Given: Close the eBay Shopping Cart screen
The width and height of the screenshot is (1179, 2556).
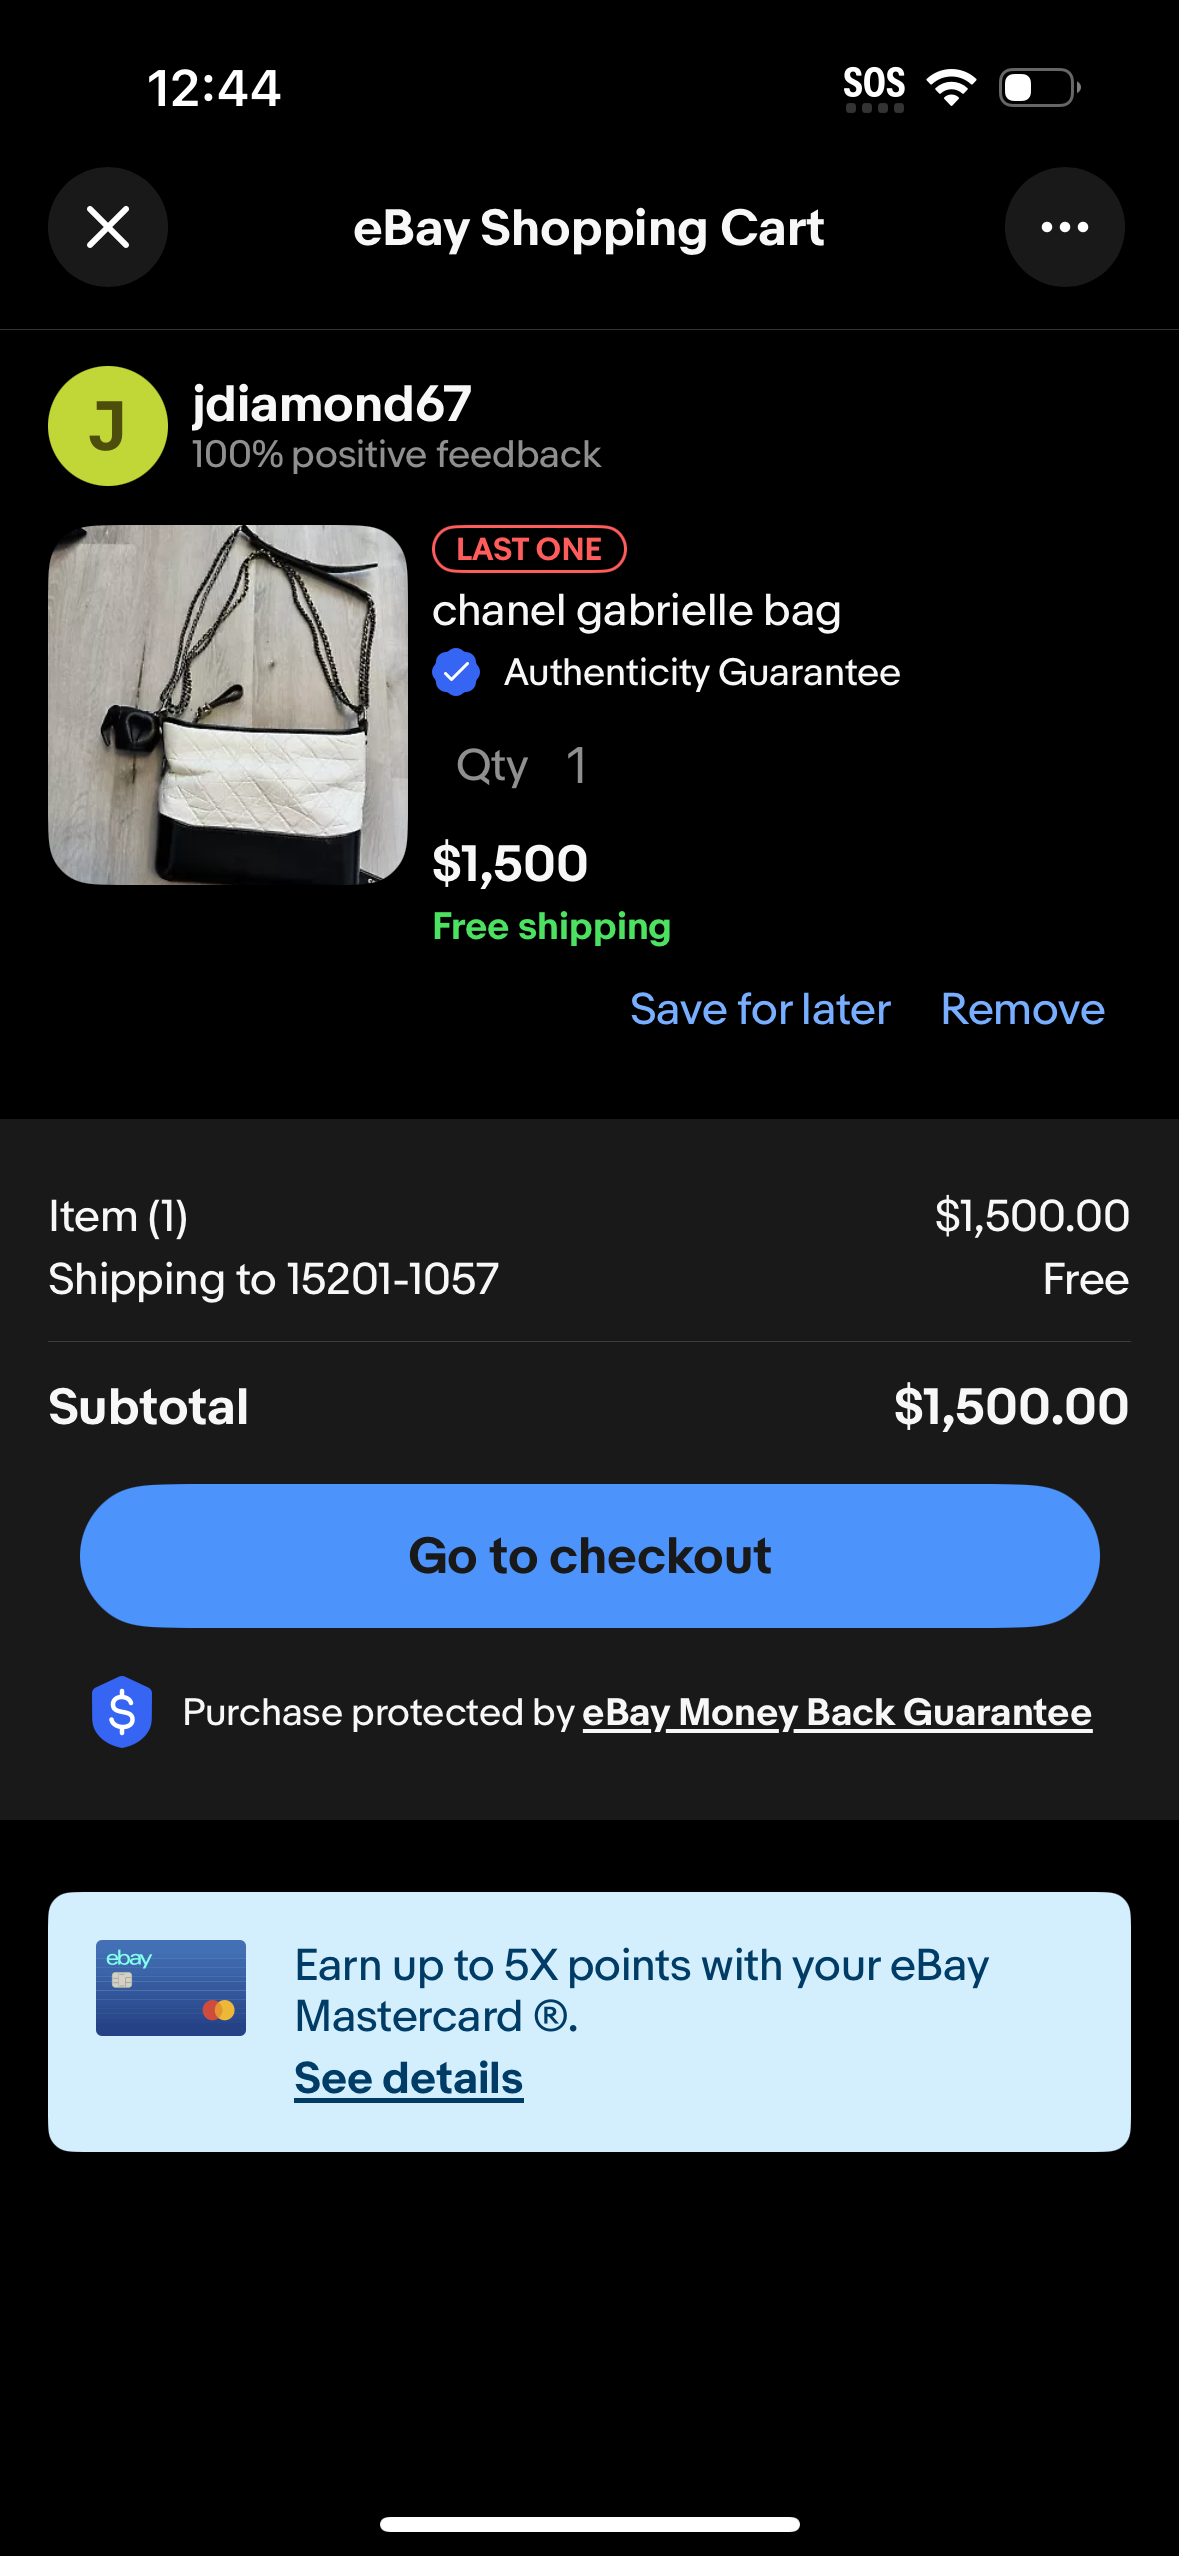Looking at the screenshot, I should click(107, 227).
